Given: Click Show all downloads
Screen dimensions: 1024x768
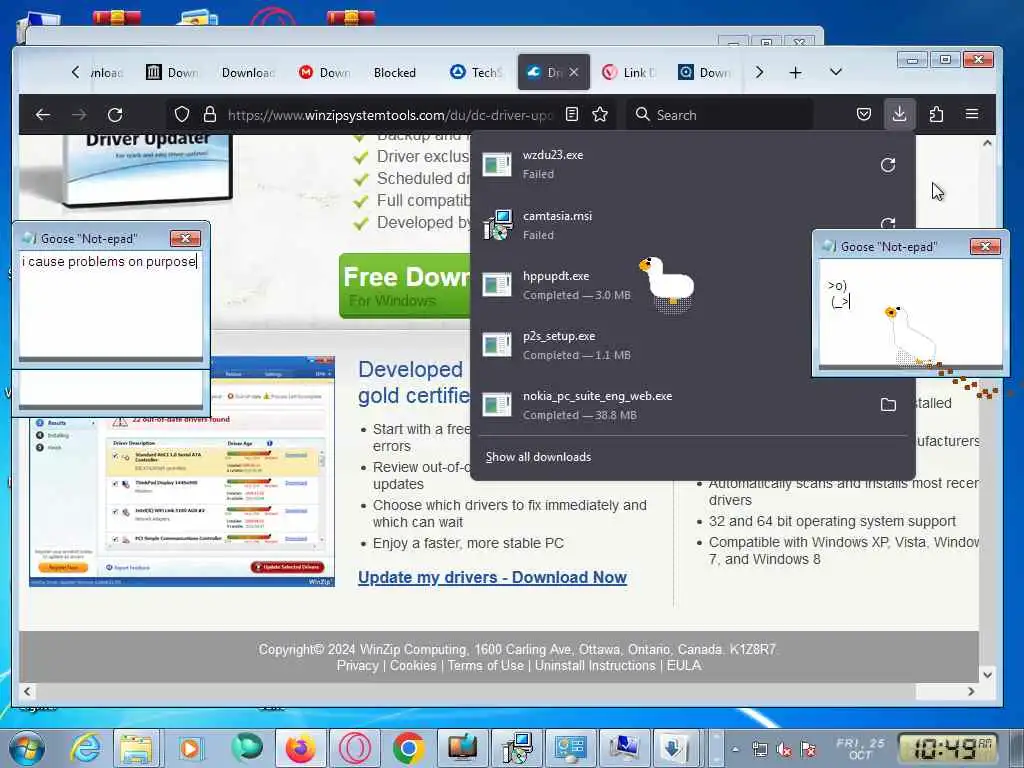Looking at the screenshot, I should [538, 457].
